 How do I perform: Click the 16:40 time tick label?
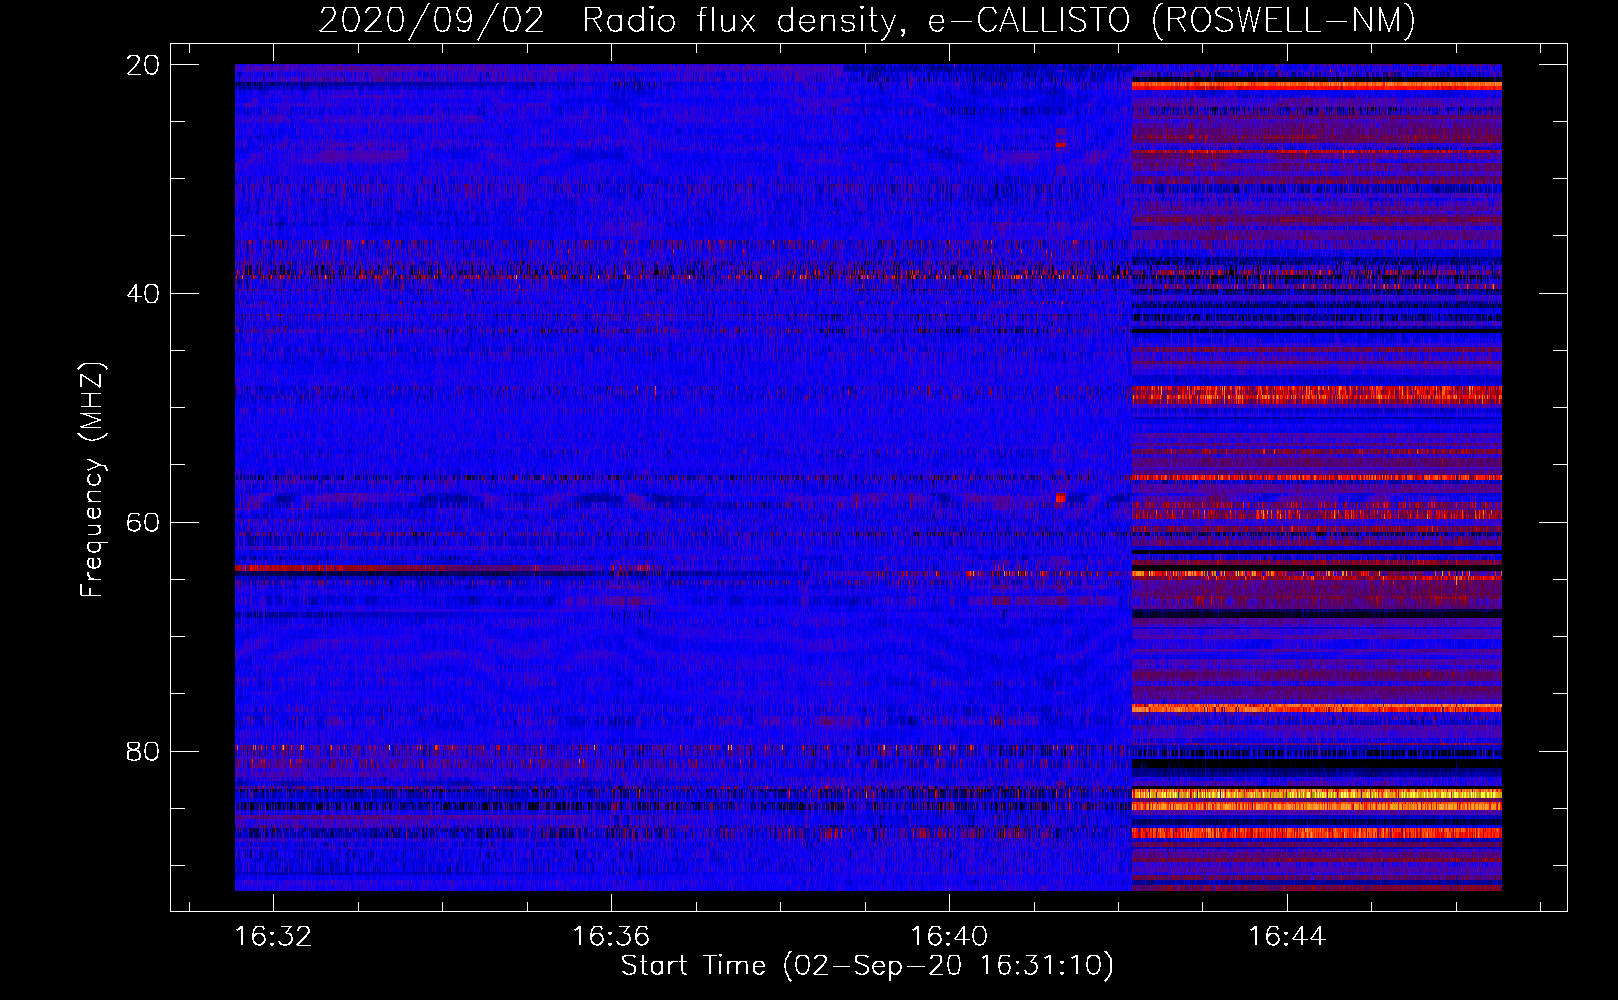coord(949,937)
